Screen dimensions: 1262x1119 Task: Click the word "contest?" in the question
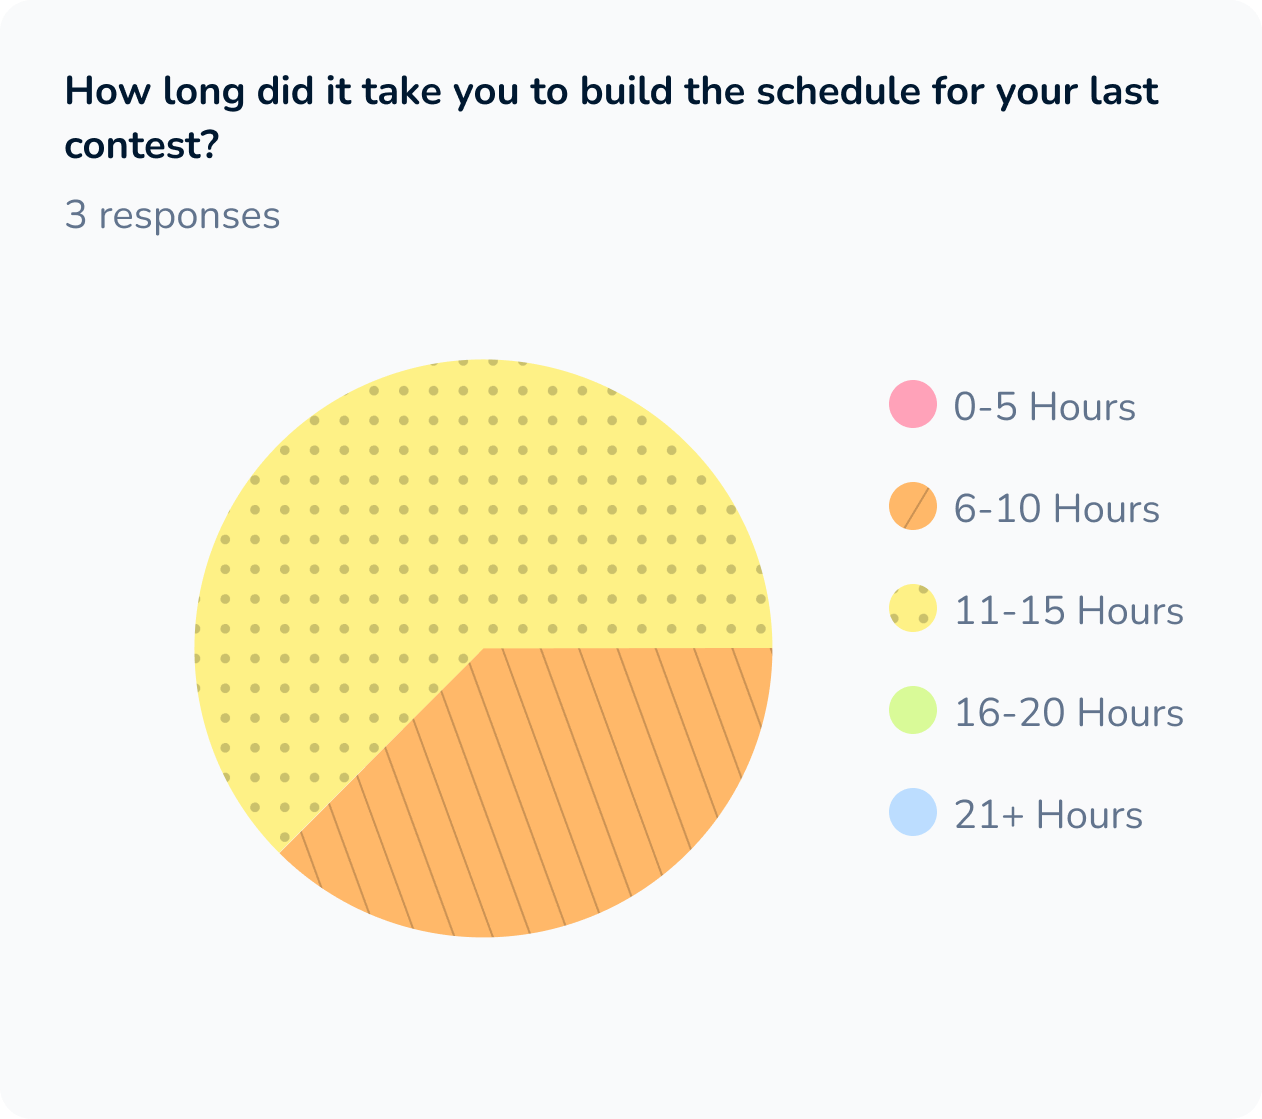(x=142, y=146)
